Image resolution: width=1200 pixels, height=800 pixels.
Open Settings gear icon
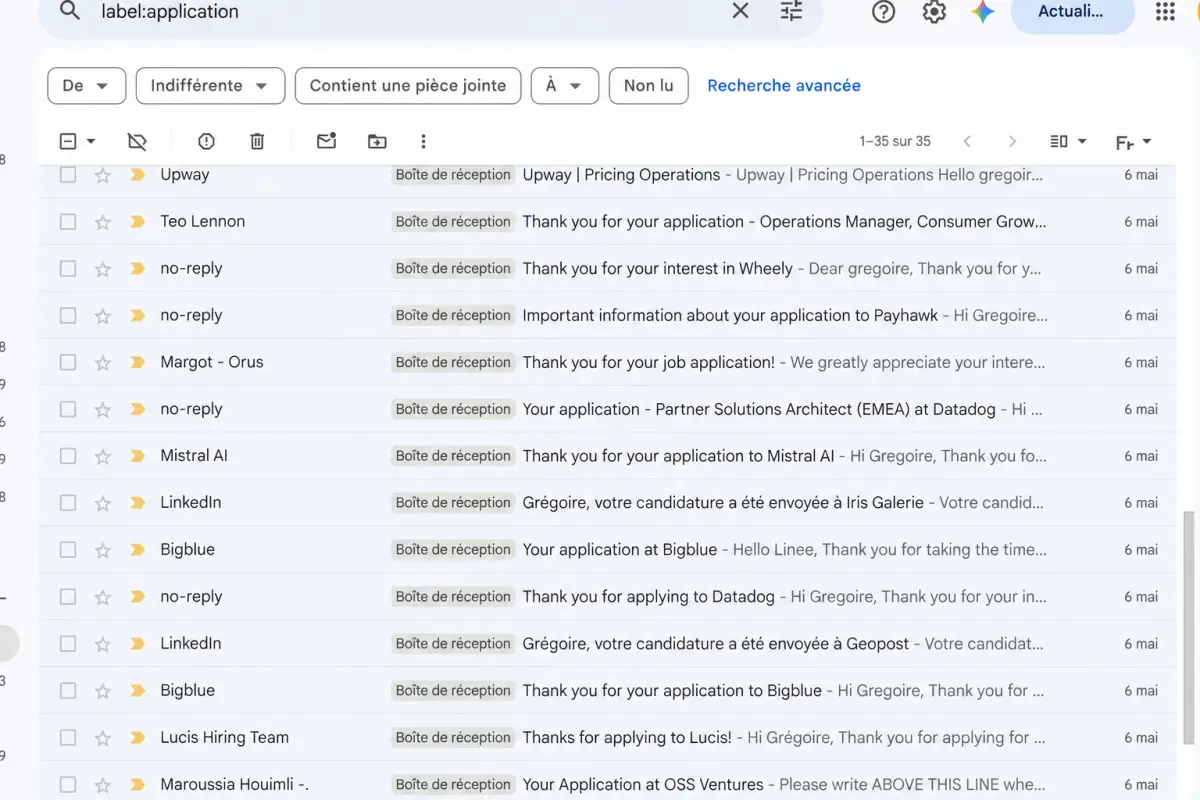pos(934,12)
